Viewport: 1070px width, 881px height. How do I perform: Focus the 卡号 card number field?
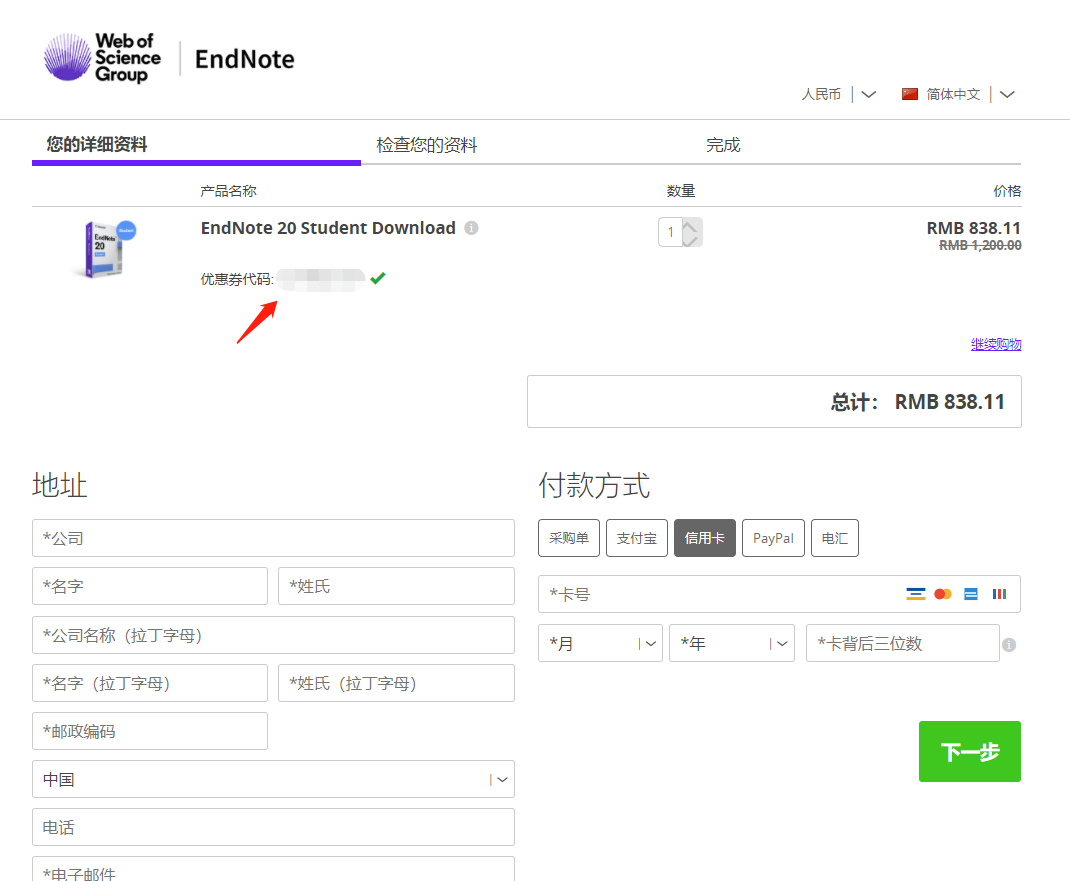coord(779,594)
